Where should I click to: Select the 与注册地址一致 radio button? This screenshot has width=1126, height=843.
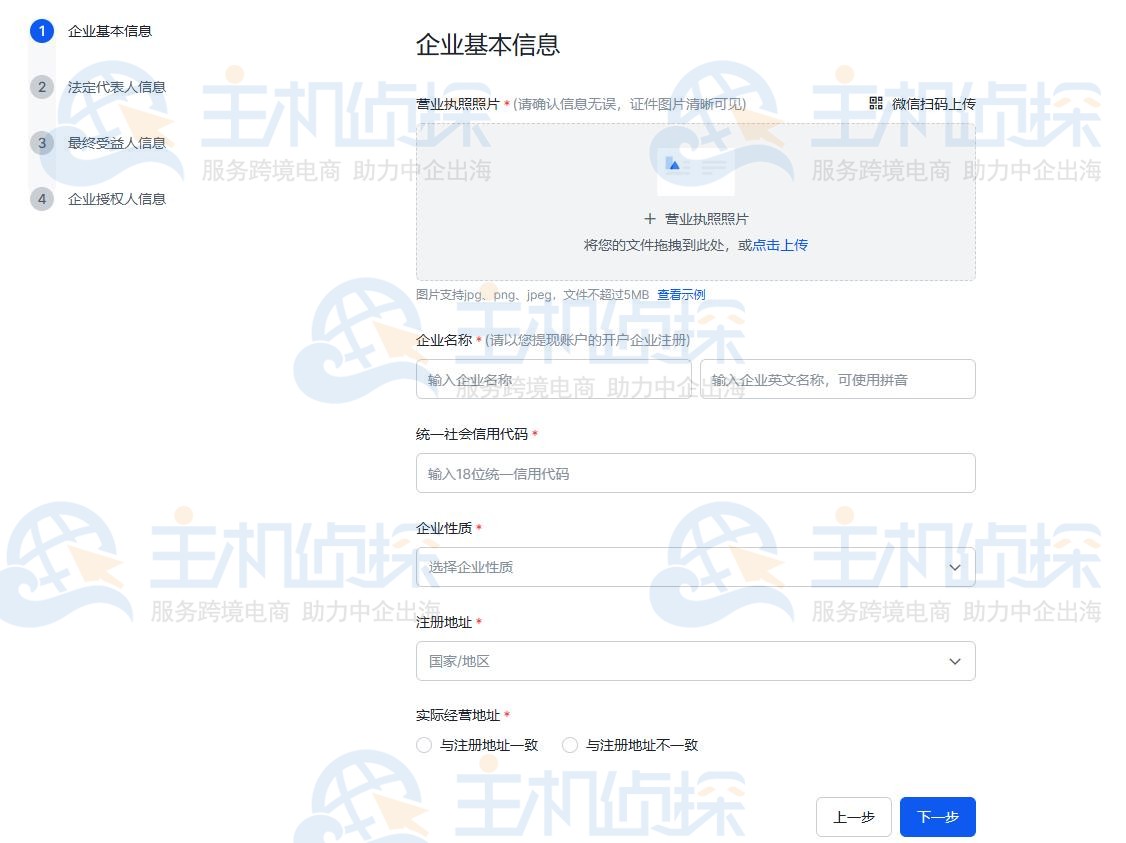pos(423,744)
